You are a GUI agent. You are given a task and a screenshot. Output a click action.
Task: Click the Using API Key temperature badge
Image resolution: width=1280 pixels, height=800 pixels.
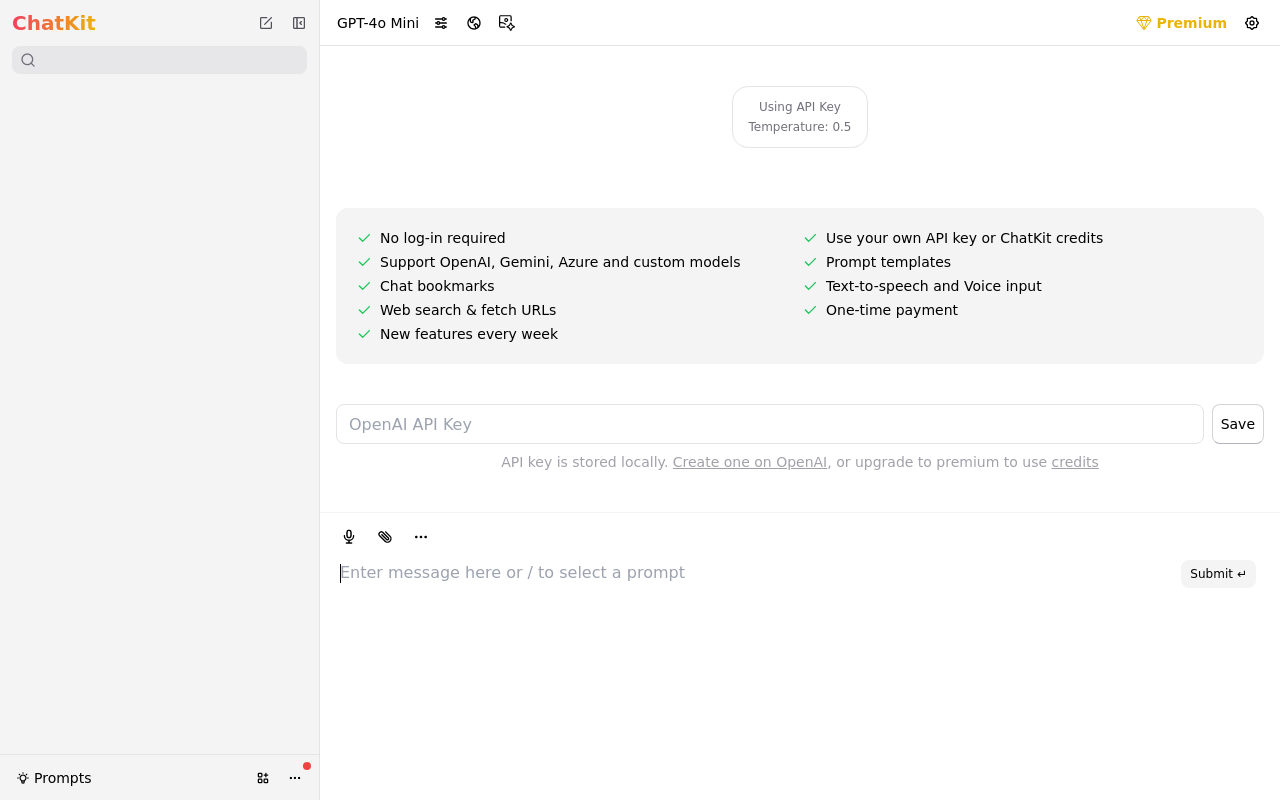[800, 117]
